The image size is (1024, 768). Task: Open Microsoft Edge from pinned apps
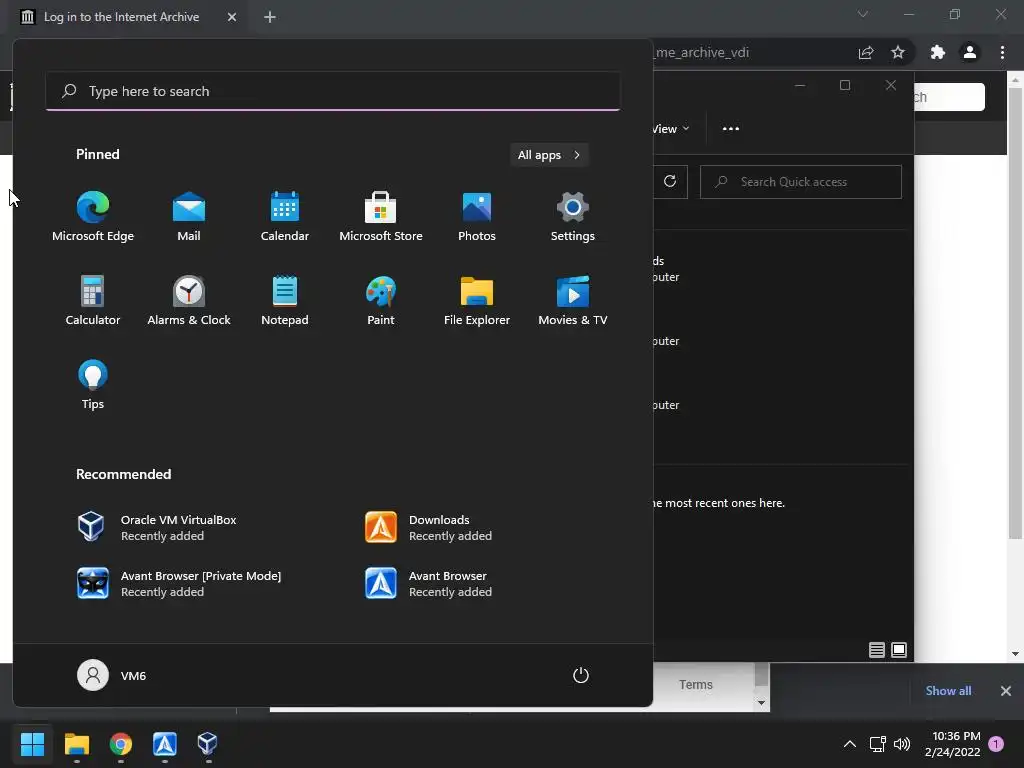[93, 217]
